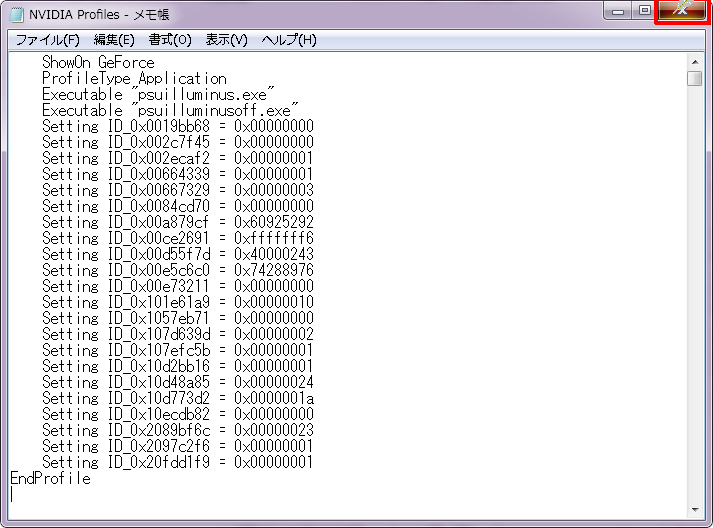Click Setting ID_0x0019bb68 line

click(x=178, y=126)
